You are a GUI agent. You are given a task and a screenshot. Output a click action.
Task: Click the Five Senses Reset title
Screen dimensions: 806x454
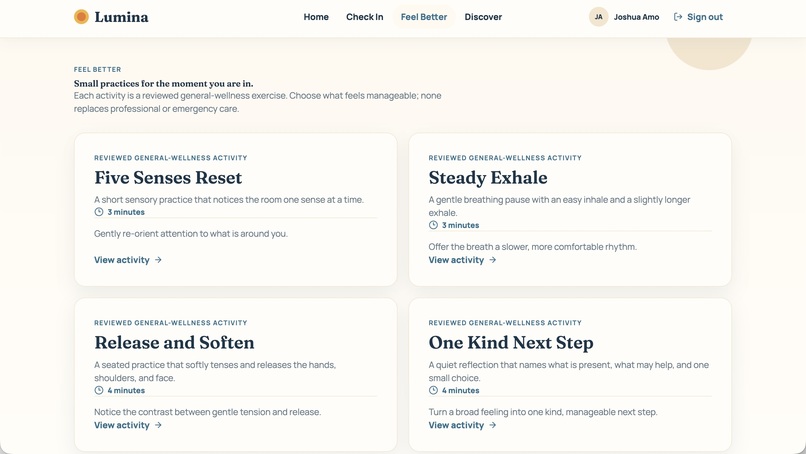(168, 177)
